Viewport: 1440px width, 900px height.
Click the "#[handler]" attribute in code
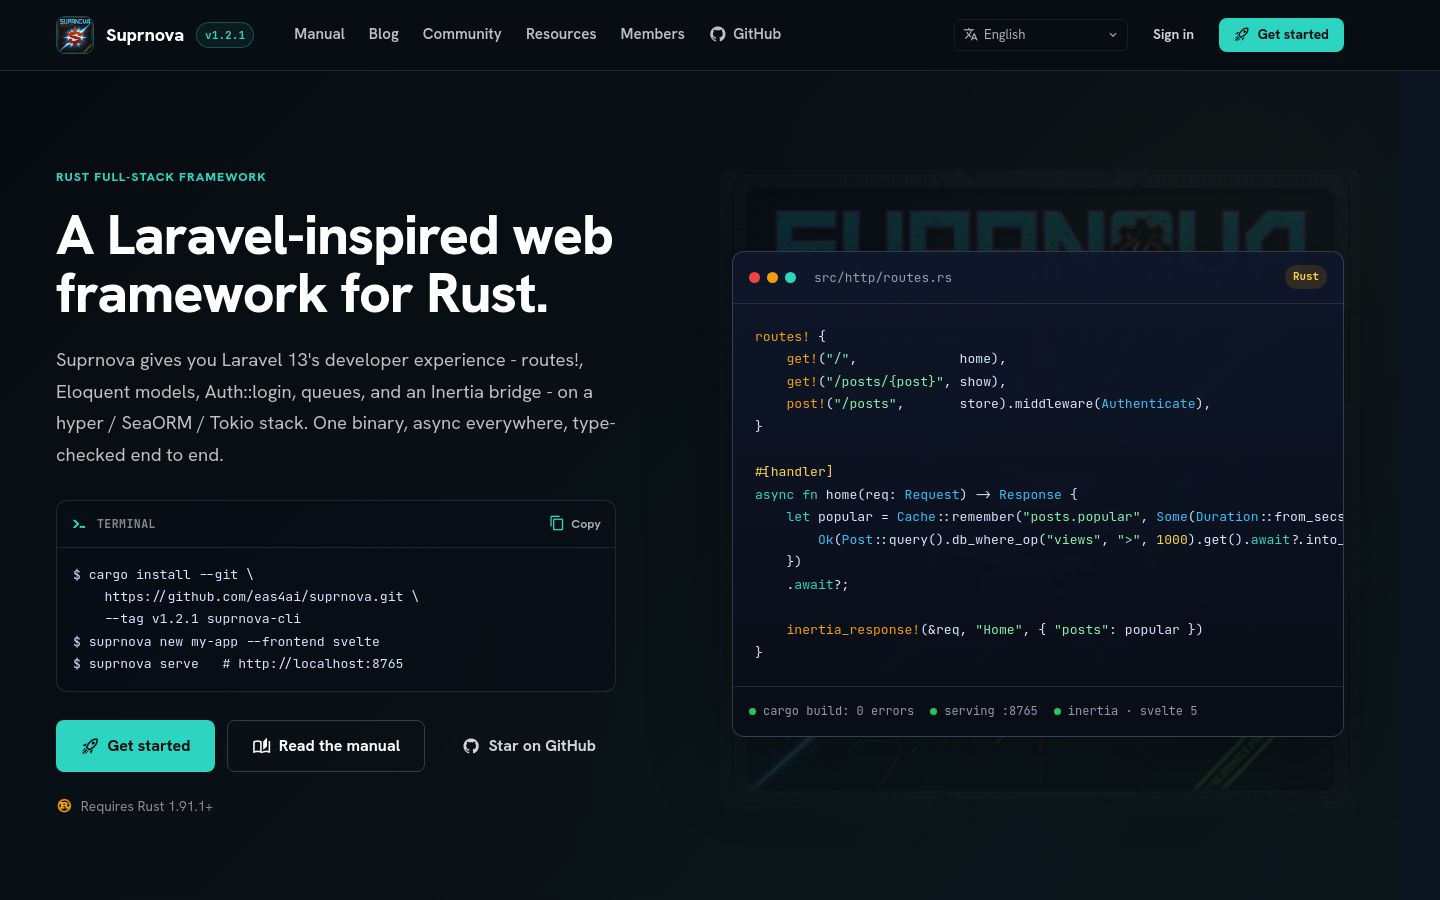(794, 472)
